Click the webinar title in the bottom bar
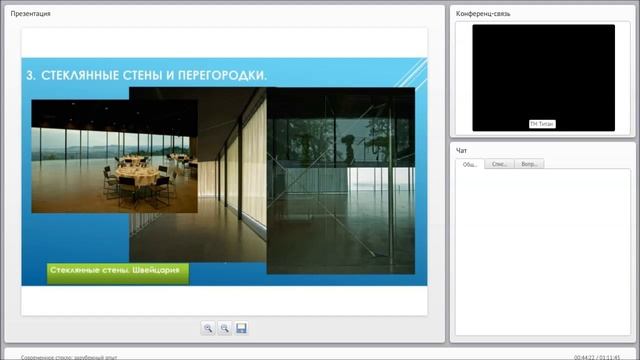 (x=69, y=357)
